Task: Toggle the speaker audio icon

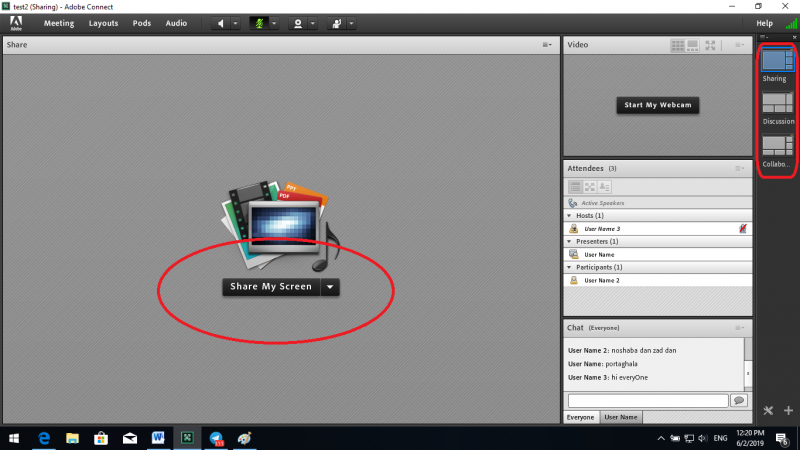Action: [221, 22]
